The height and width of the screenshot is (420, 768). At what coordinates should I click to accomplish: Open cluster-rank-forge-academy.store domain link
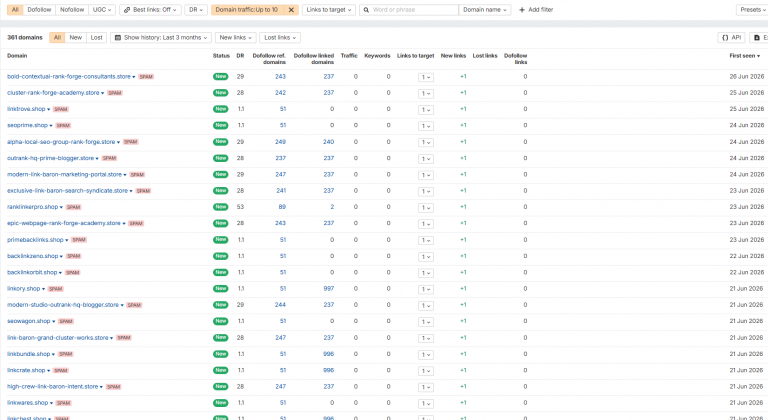[x=53, y=93]
